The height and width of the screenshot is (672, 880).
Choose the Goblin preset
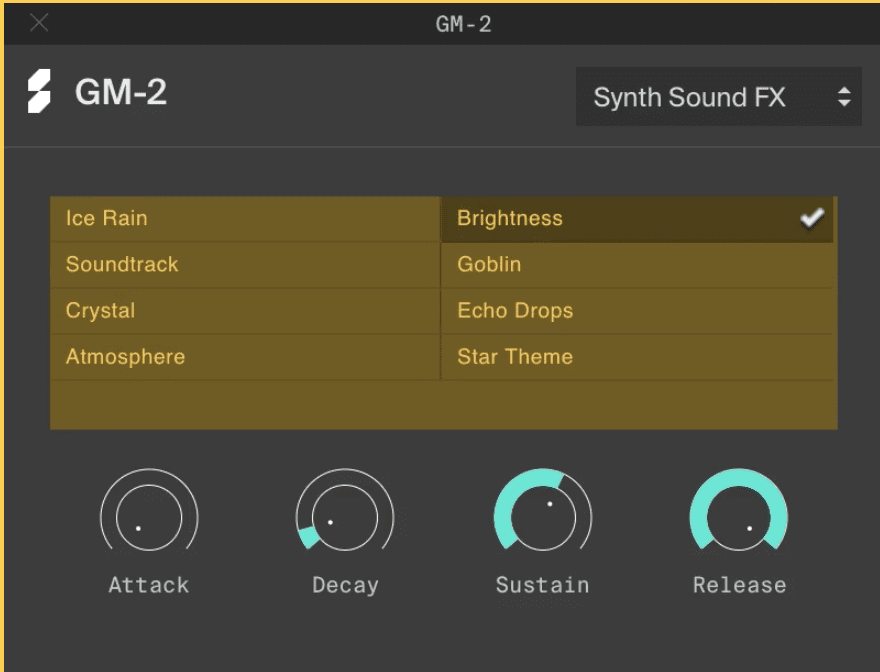point(489,264)
